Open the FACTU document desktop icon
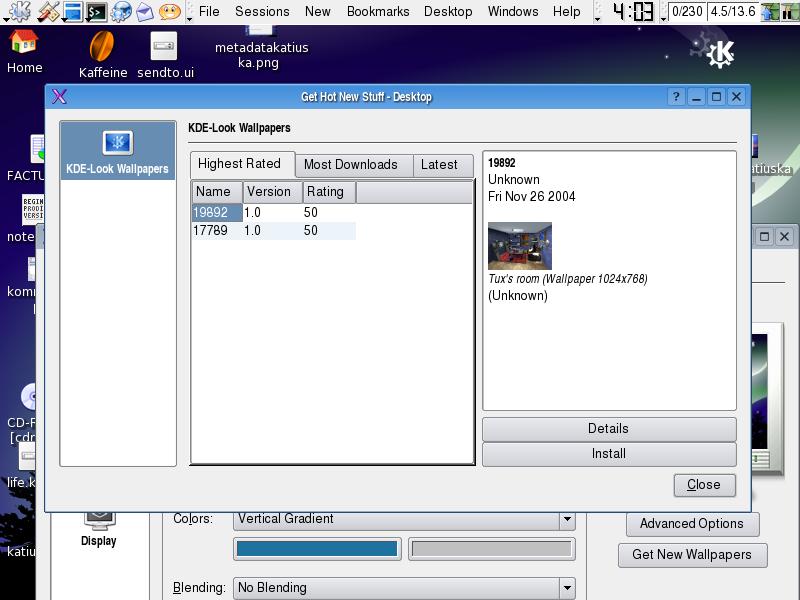800x600 pixels. click(x=26, y=158)
